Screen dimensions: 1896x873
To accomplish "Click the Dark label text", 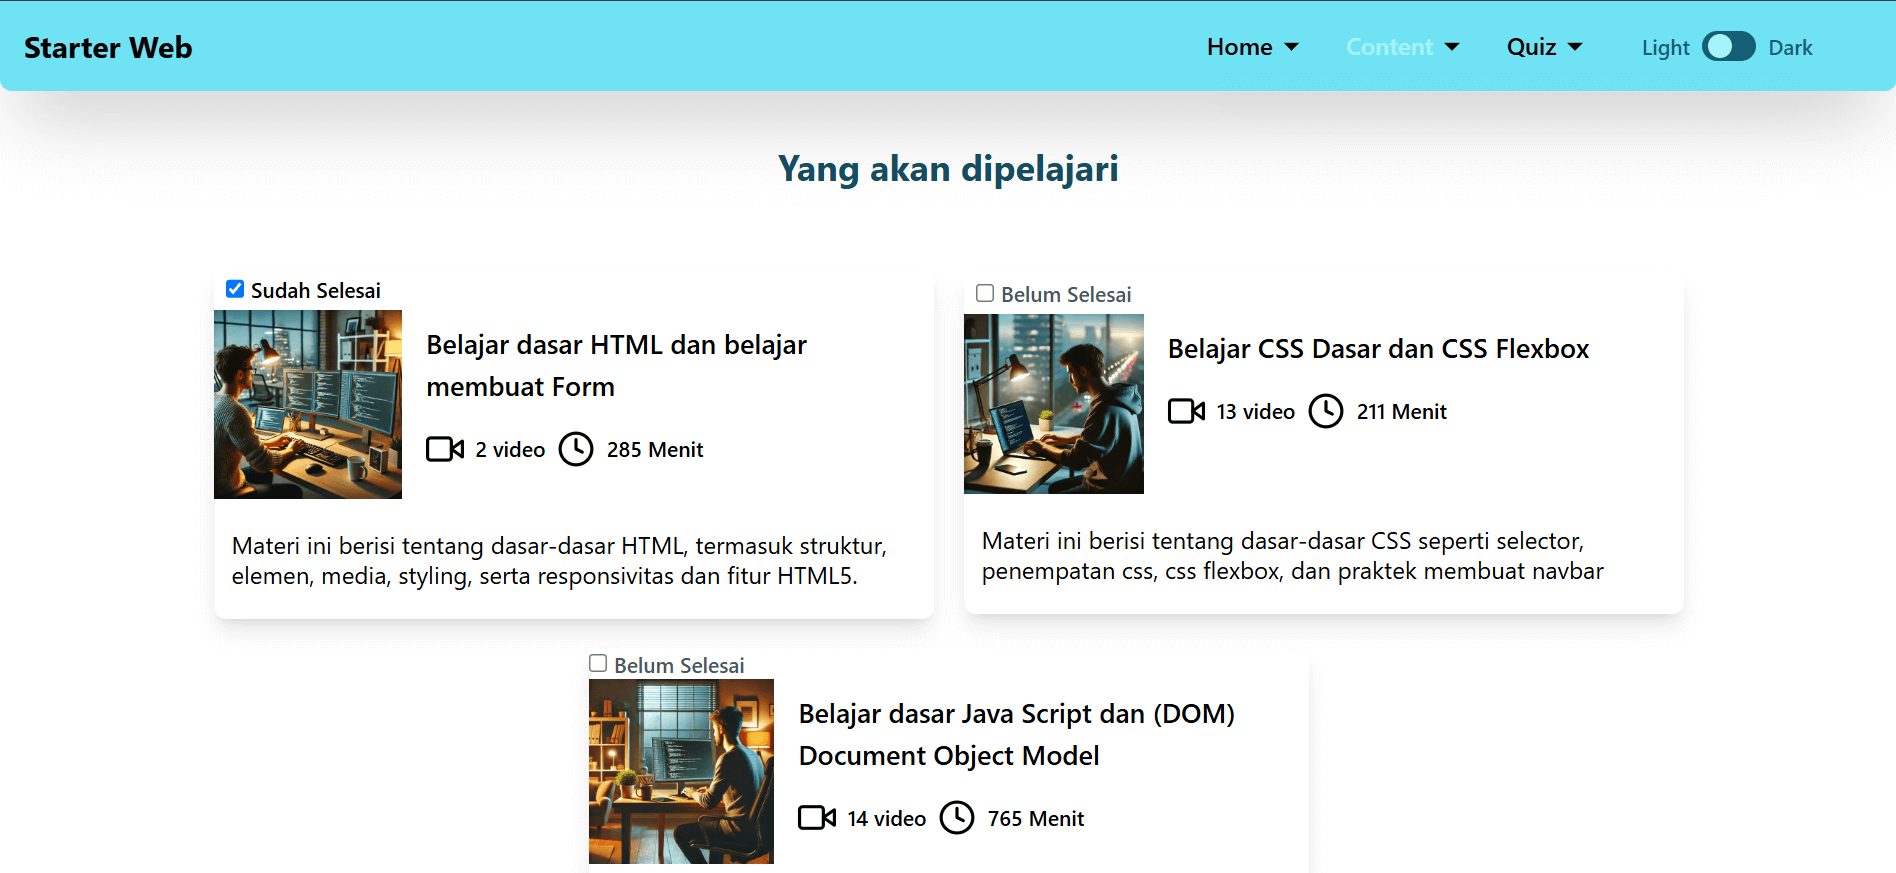I will coord(1790,48).
